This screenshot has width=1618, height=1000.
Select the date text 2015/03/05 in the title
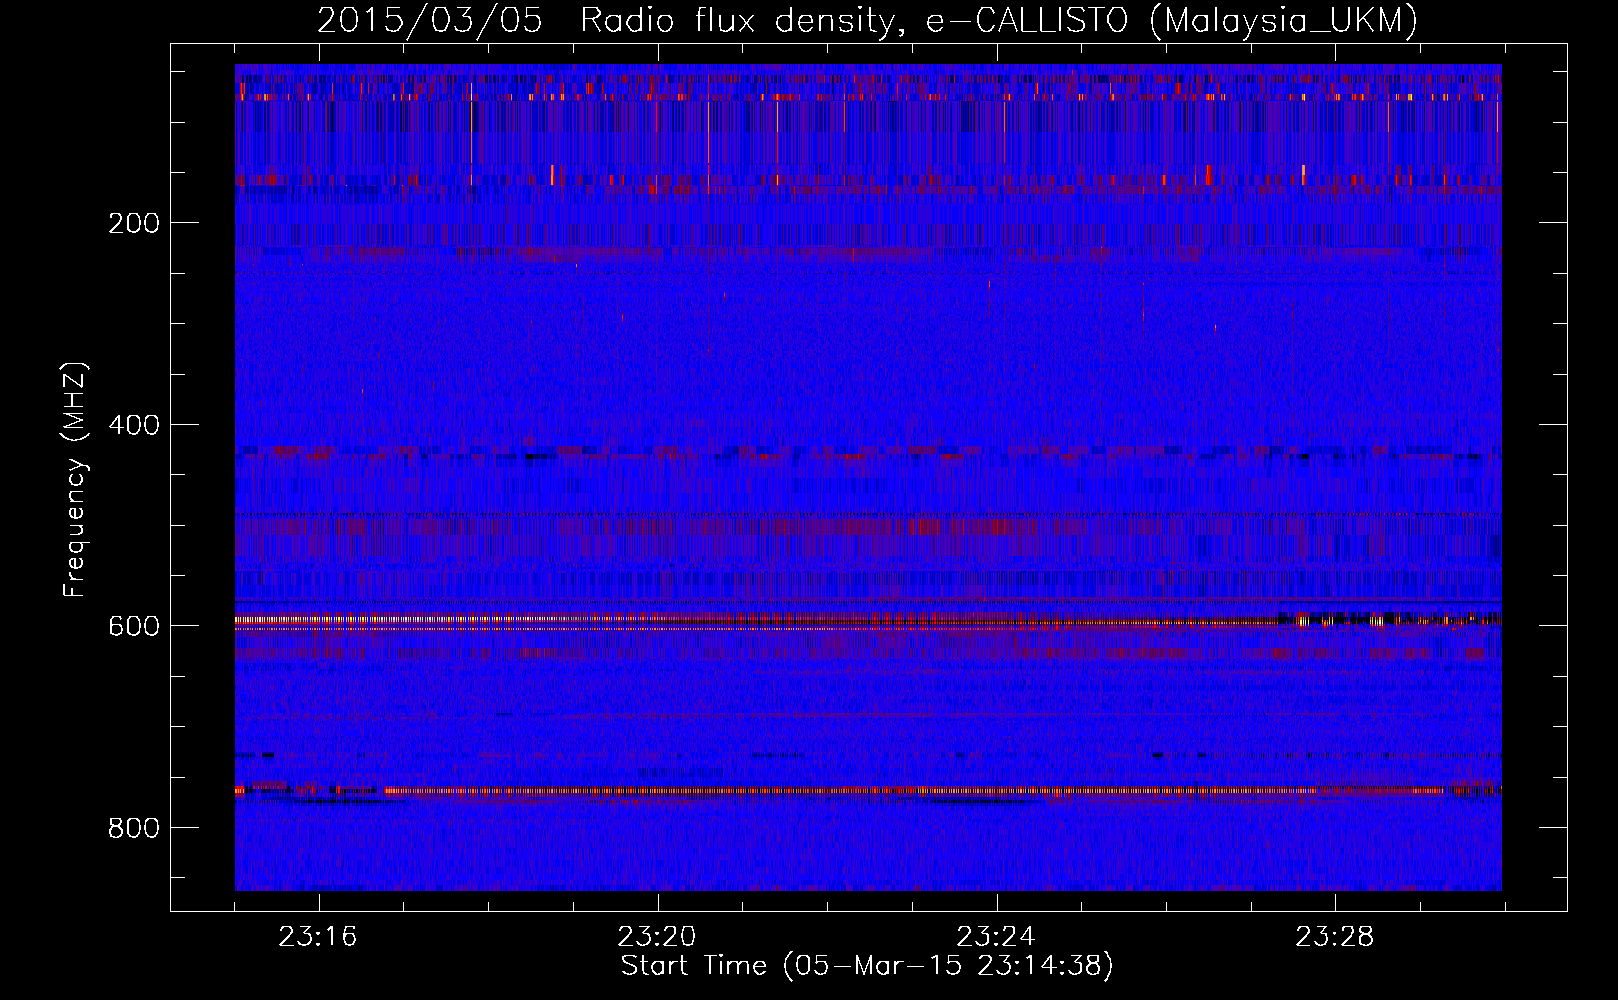pos(430,20)
